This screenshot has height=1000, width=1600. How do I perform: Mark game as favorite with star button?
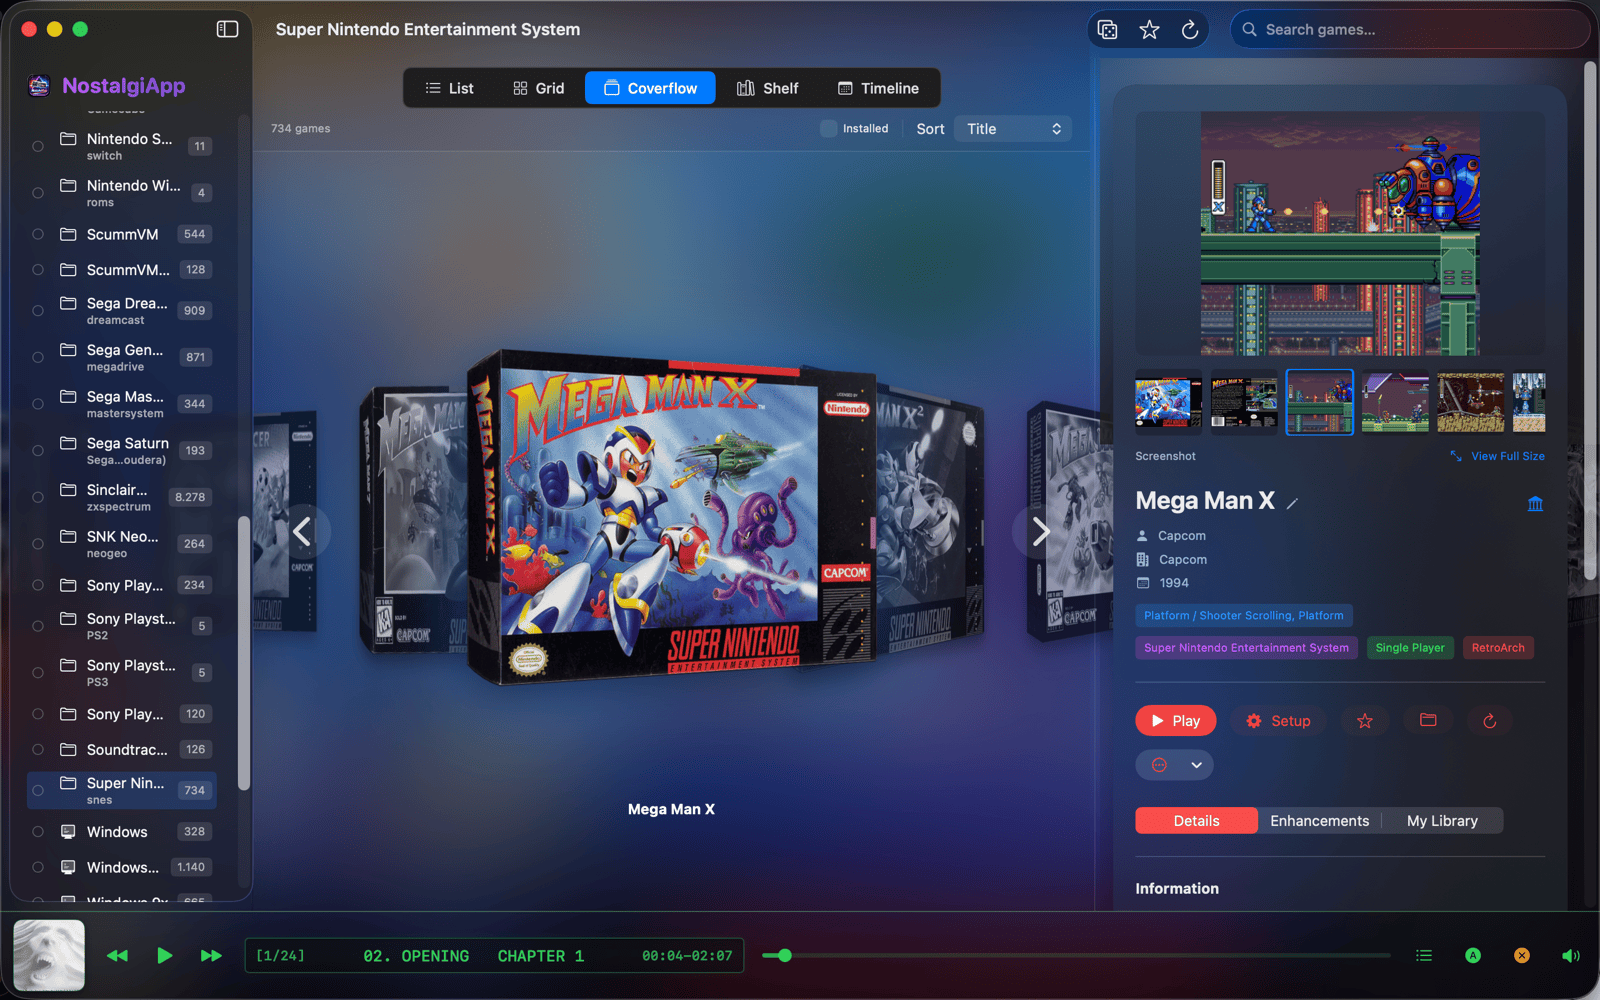point(1364,721)
